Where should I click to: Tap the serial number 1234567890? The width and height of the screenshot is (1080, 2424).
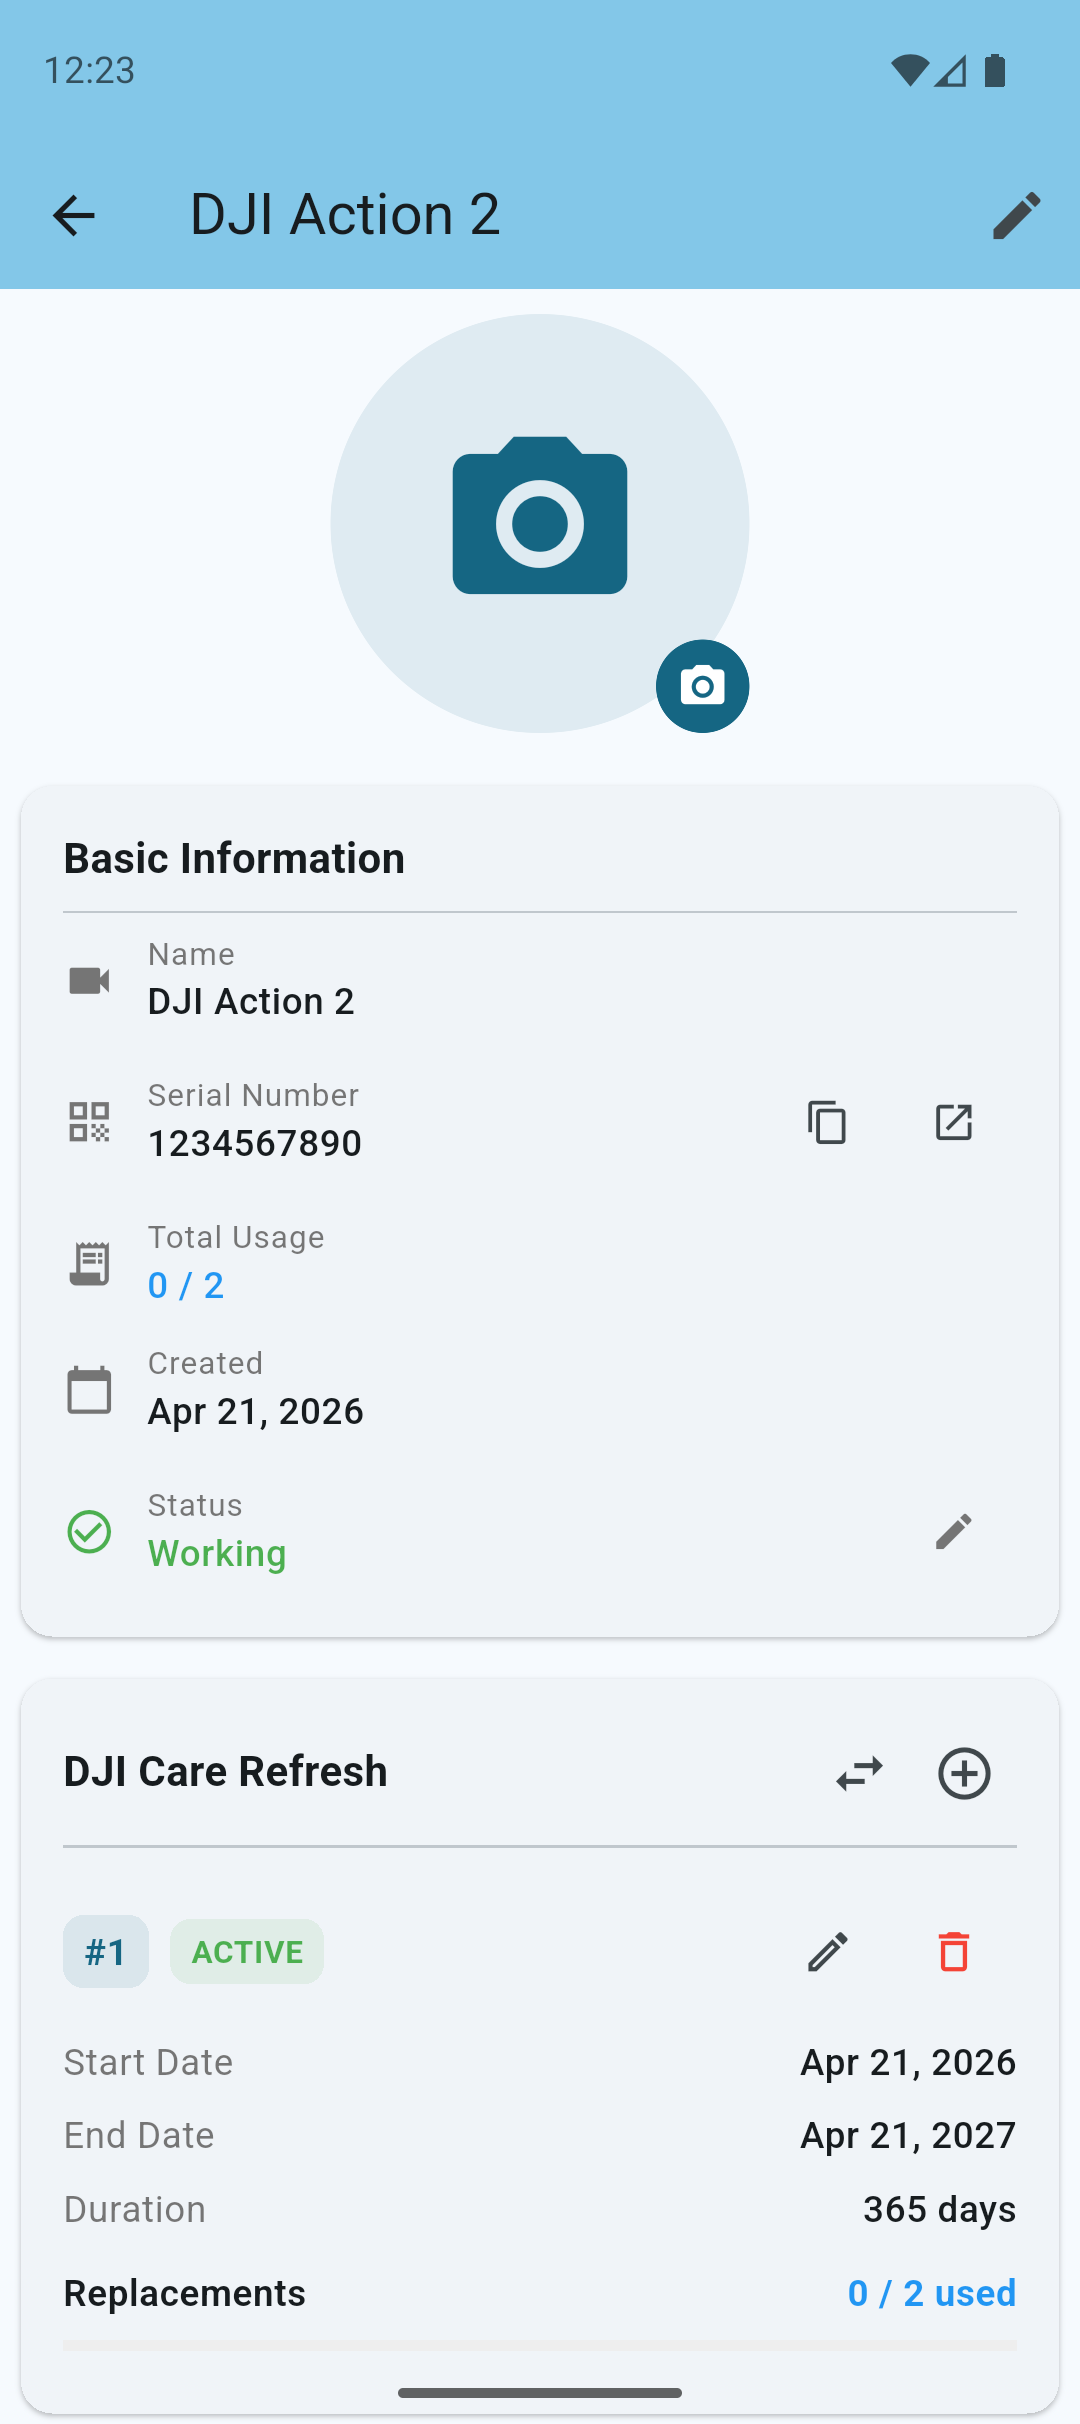pyautogui.click(x=255, y=1143)
